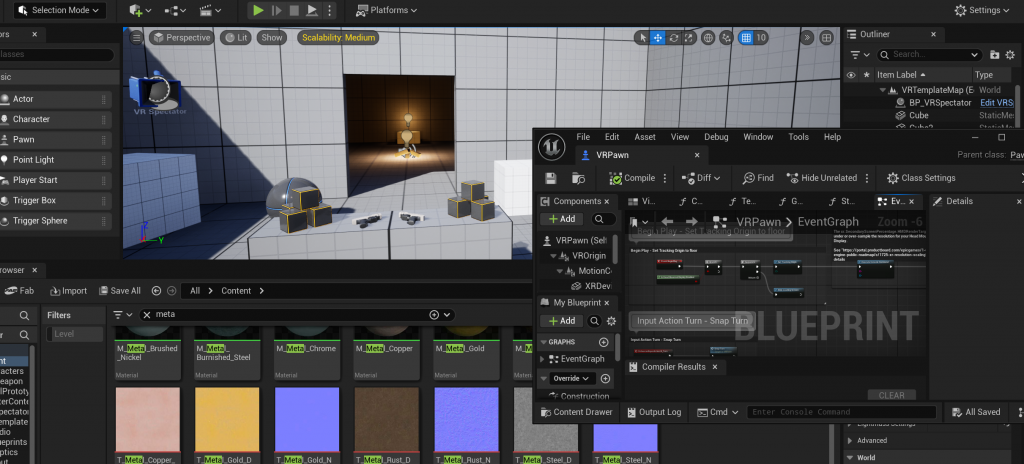The width and height of the screenshot is (1024, 464).
Task: Click the Outliner search field
Action: pyautogui.click(x=929, y=55)
